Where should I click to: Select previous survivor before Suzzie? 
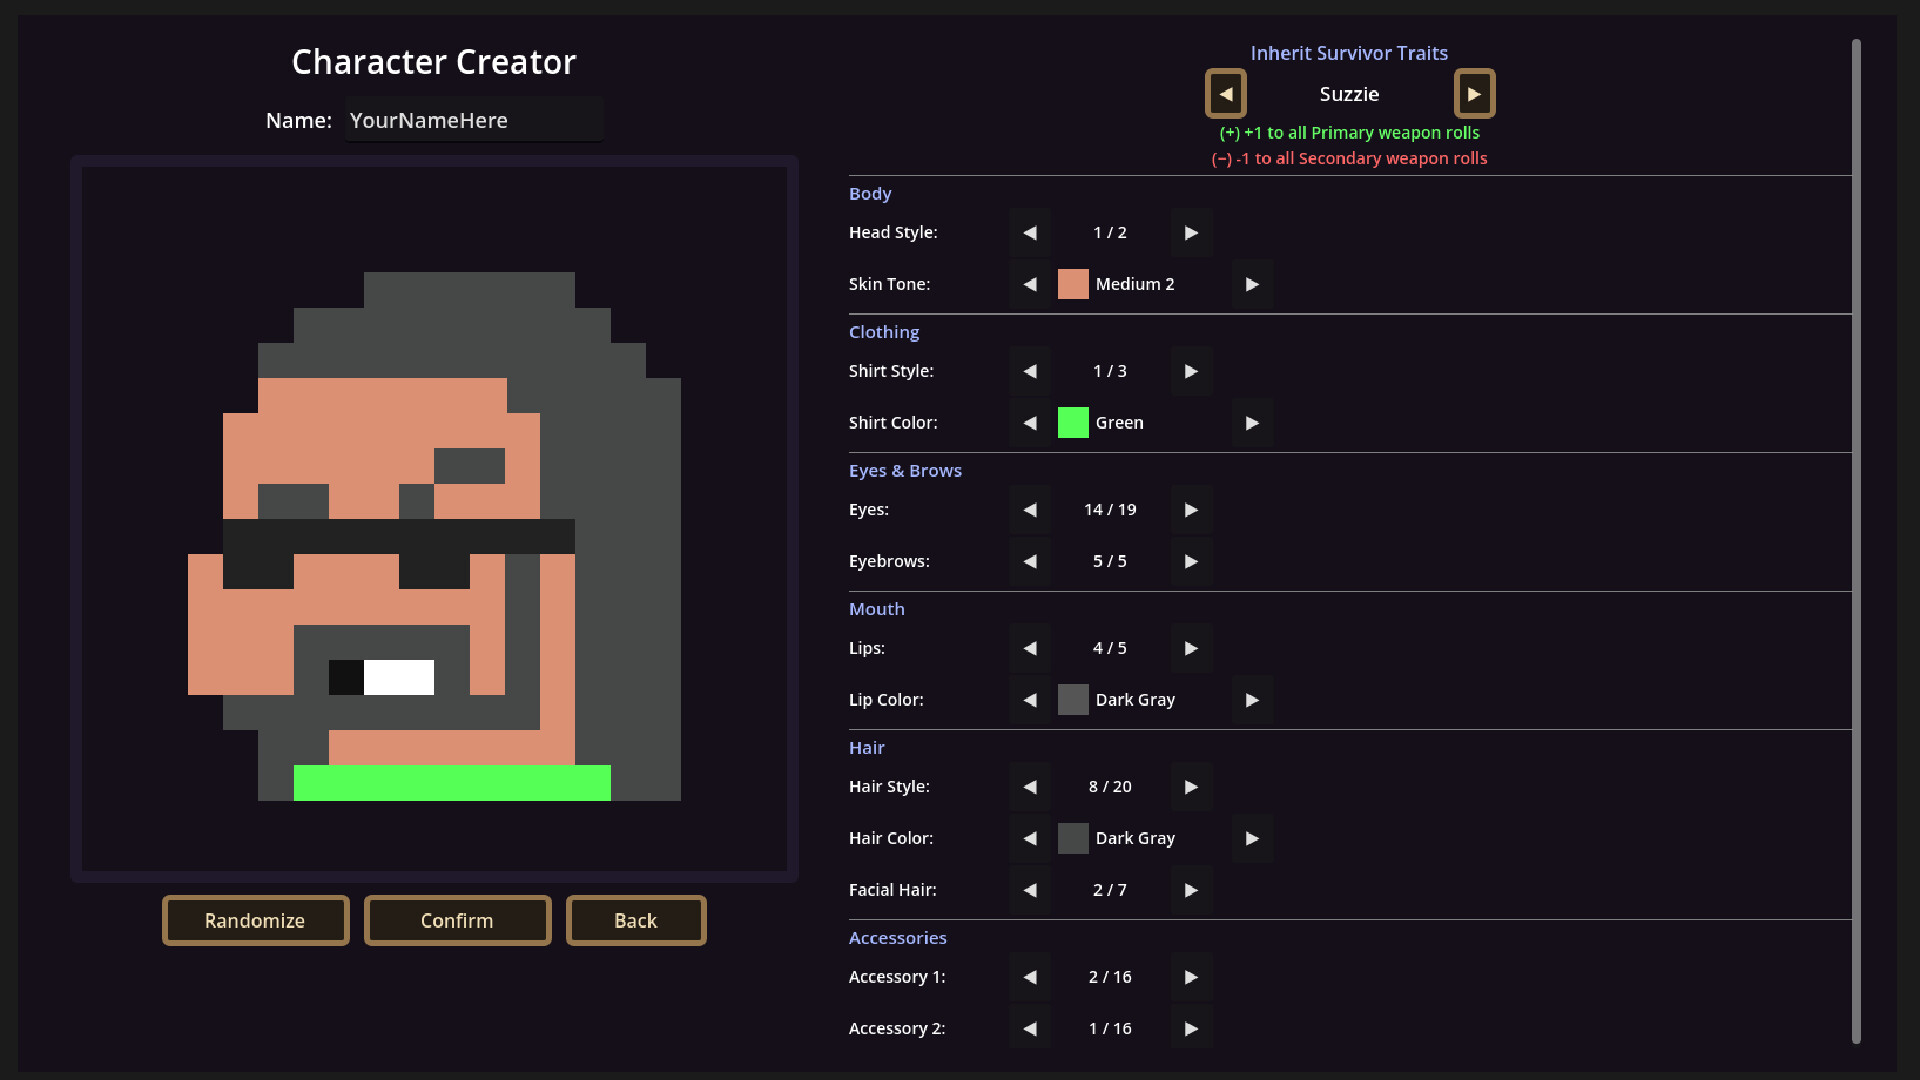pyautogui.click(x=1226, y=94)
